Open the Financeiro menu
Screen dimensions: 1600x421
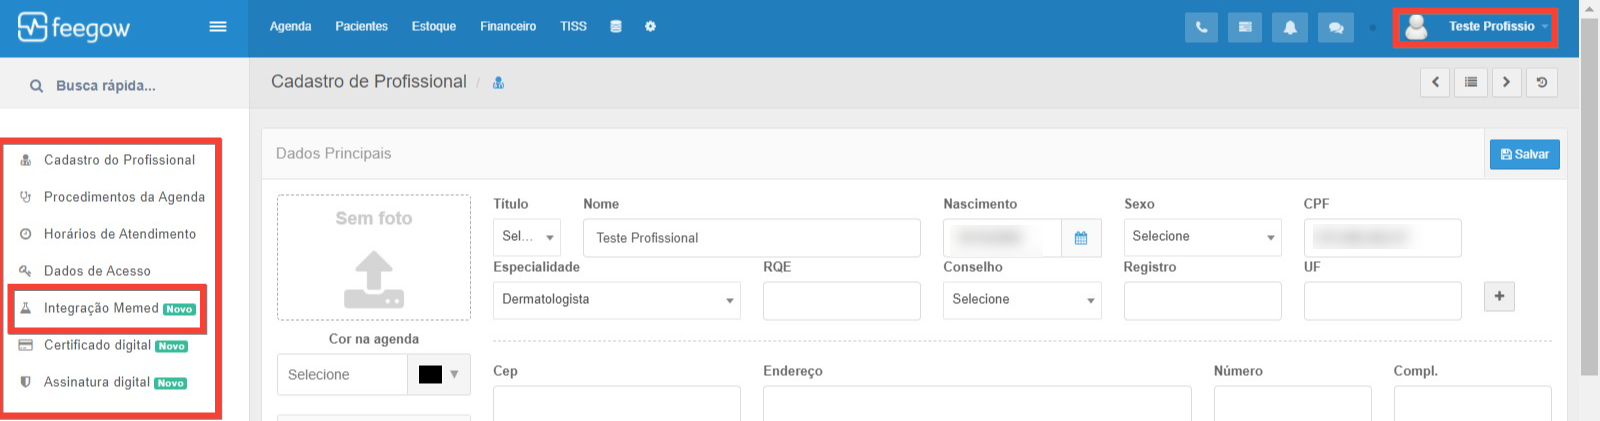click(508, 27)
